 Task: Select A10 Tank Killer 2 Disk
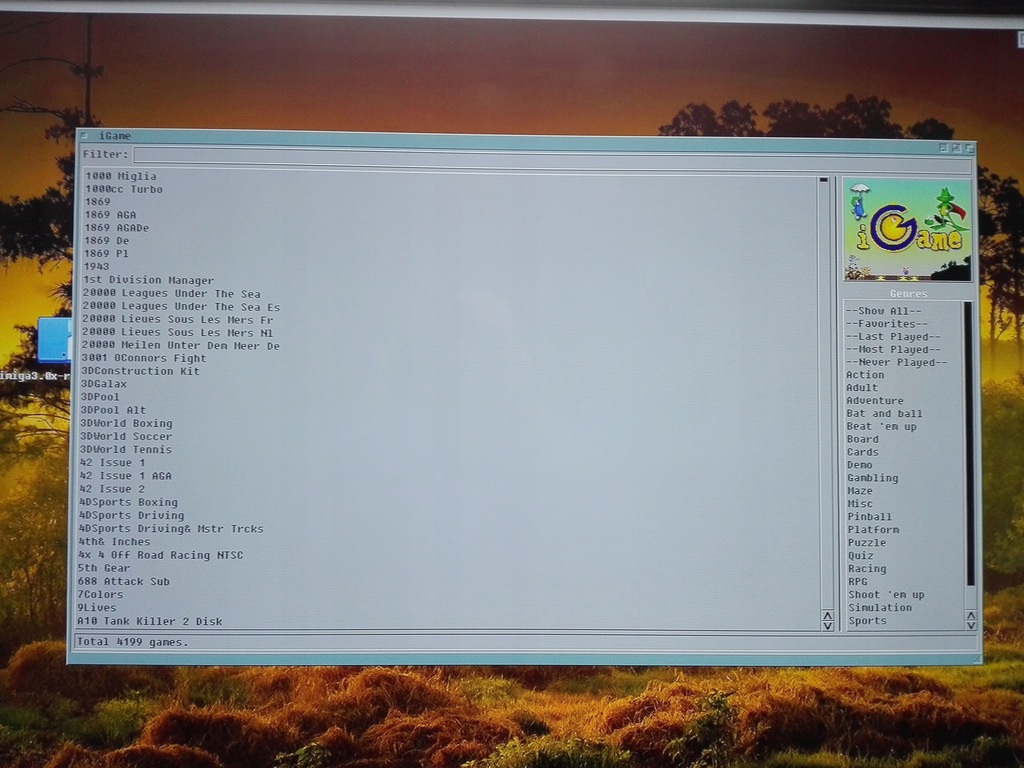150,622
